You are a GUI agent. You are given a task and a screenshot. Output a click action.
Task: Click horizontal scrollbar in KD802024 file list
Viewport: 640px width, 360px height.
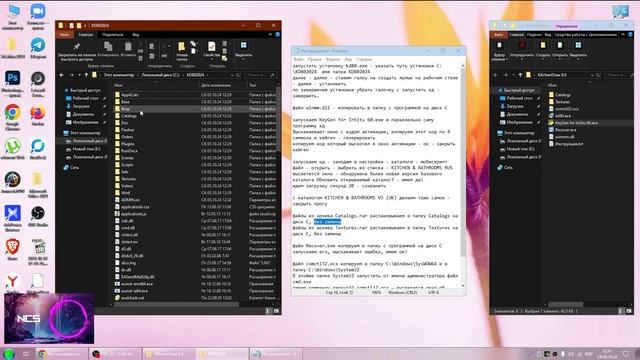pos(175,304)
